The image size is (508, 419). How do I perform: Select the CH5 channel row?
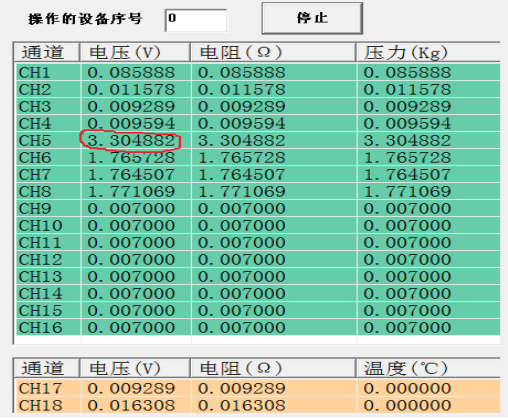tap(258, 140)
